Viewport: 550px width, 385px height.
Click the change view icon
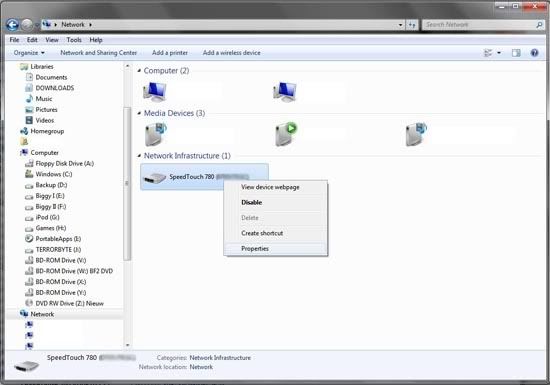pyautogui.click(x=488, y=53)
